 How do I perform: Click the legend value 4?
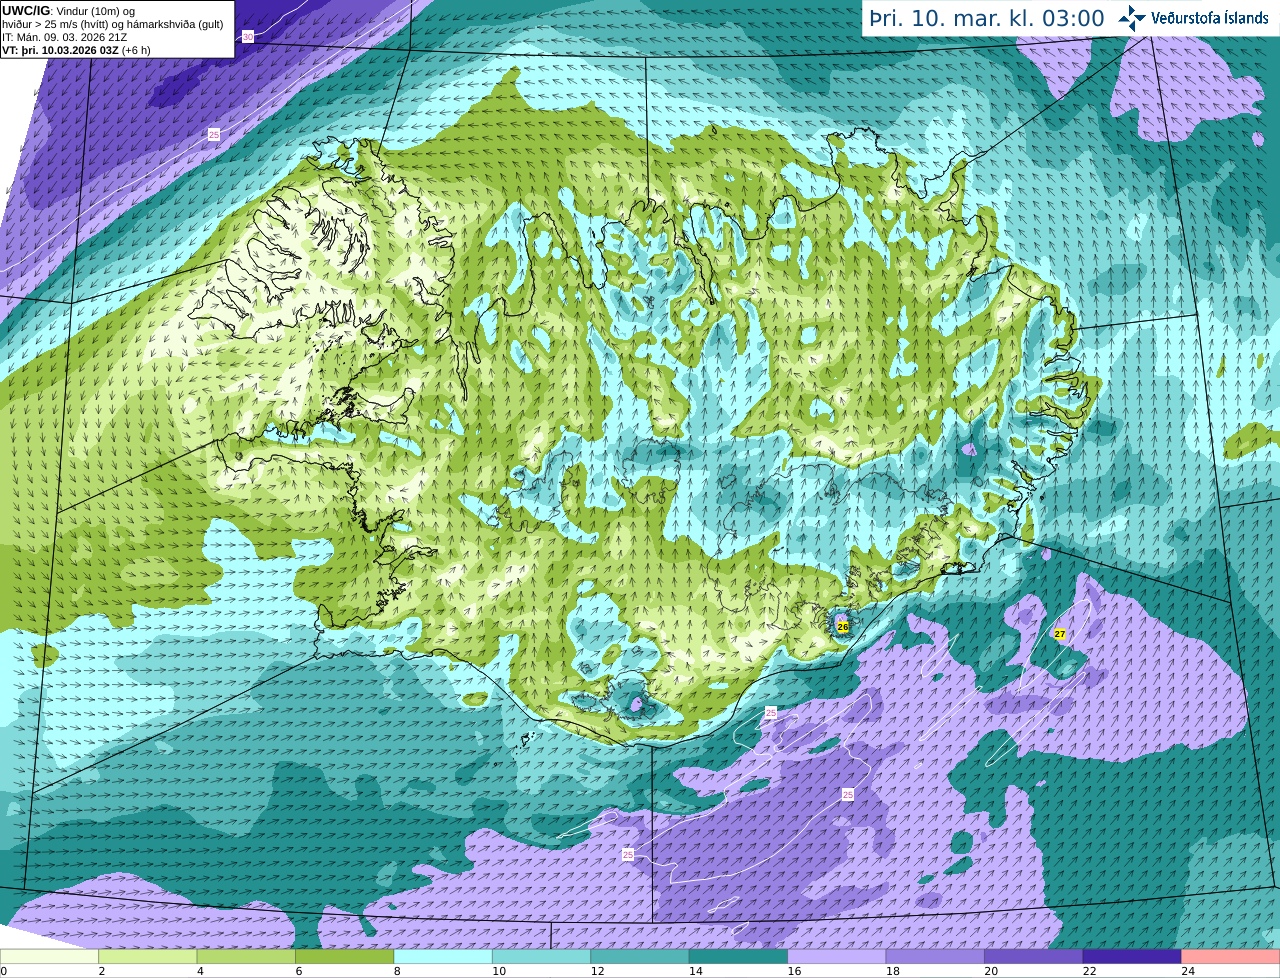200,971
